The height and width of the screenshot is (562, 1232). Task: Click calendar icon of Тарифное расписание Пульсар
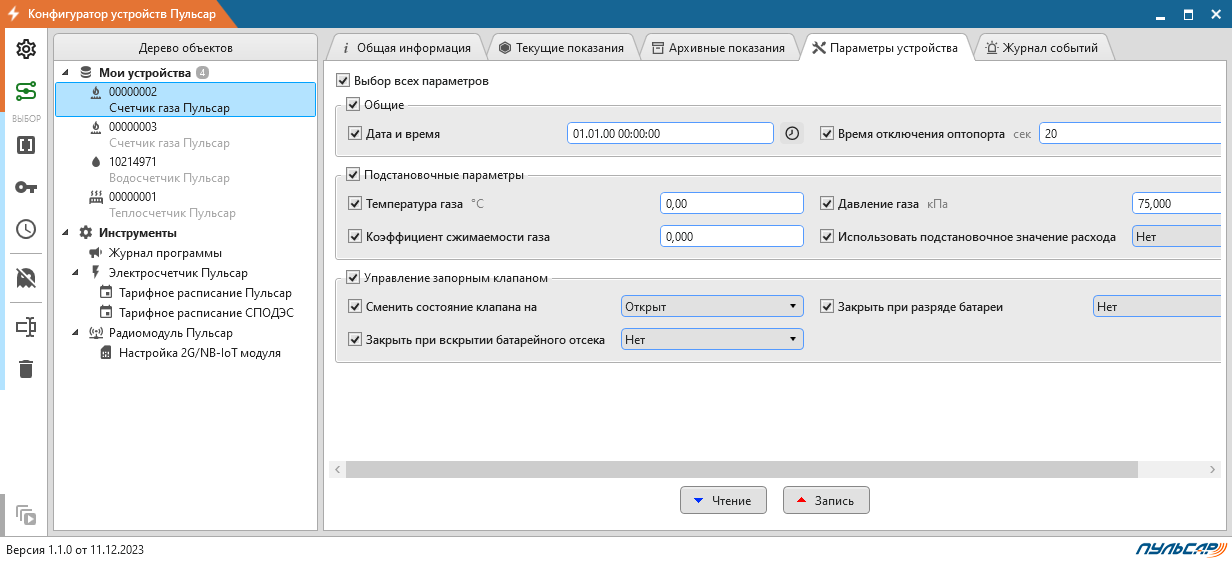105,293
